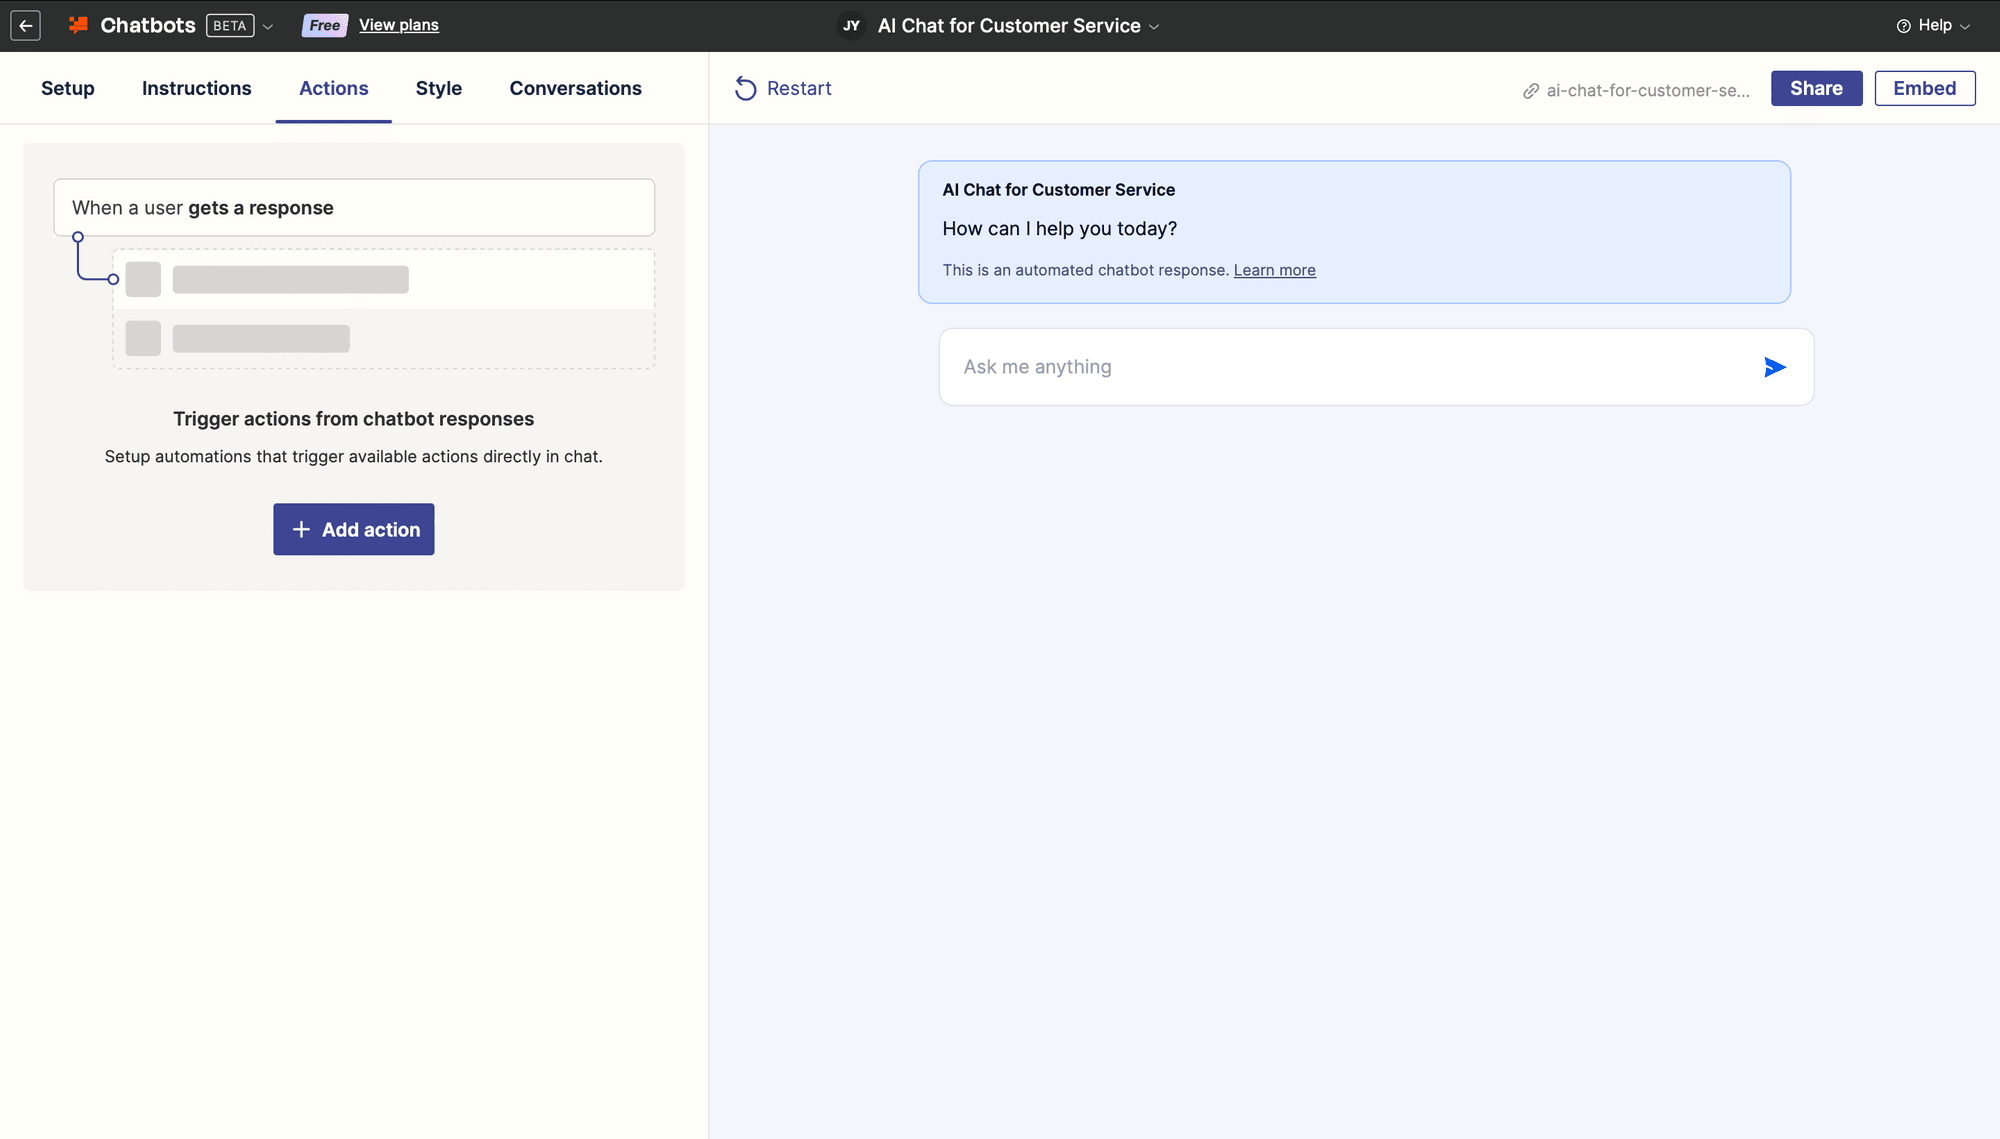The image size is (2000, 1139).
Task: Click the Style tab option
Action: tap(440, 88)
